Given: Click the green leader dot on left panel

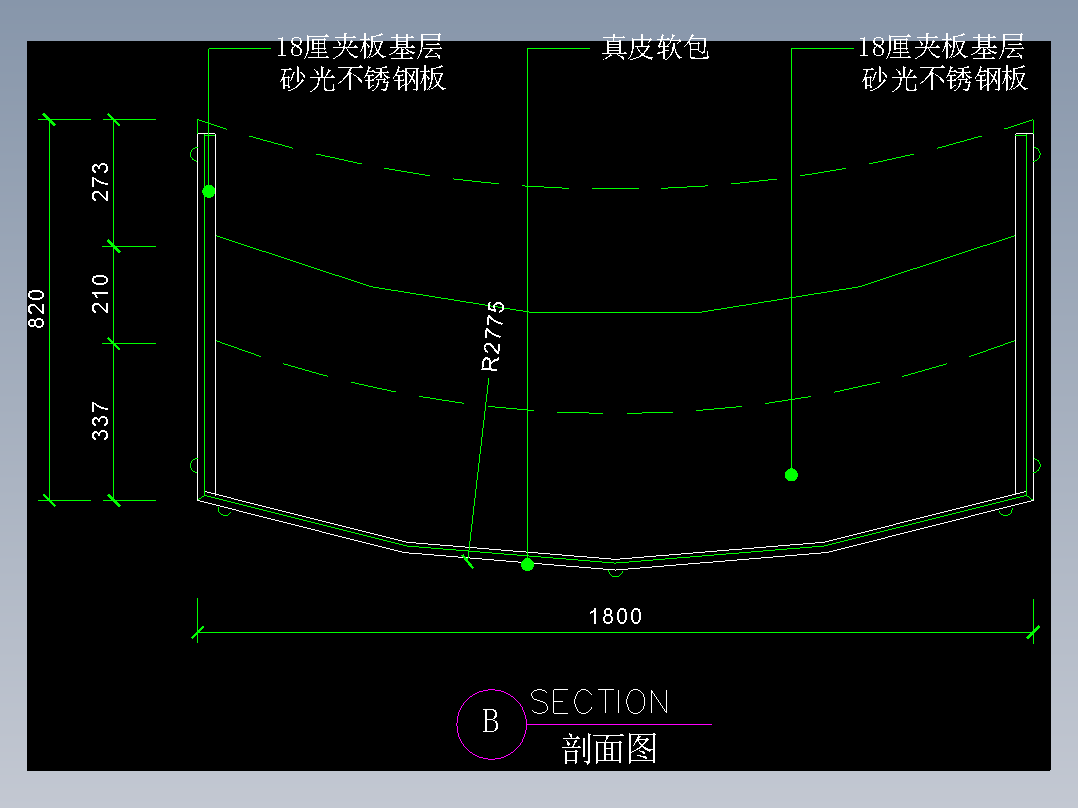Looking at the screenshot, I should (x=209, y=192).
